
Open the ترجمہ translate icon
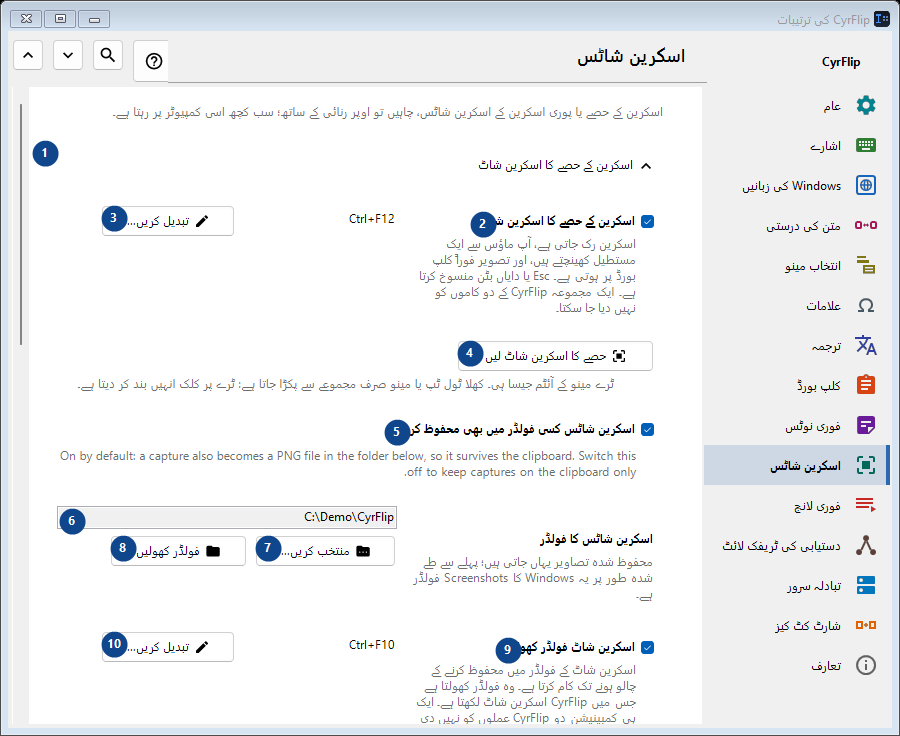(866, 345)
